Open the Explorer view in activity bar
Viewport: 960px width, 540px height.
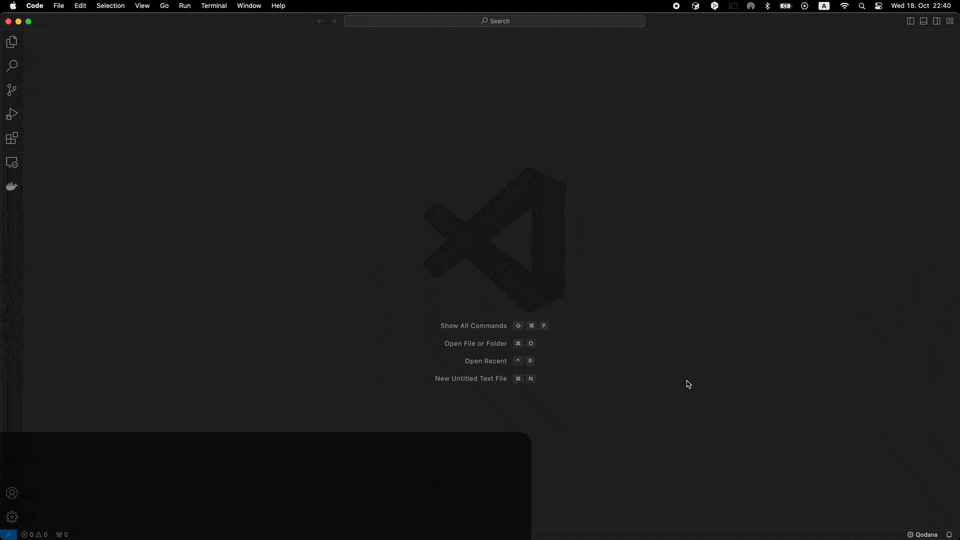coord(12,42)
